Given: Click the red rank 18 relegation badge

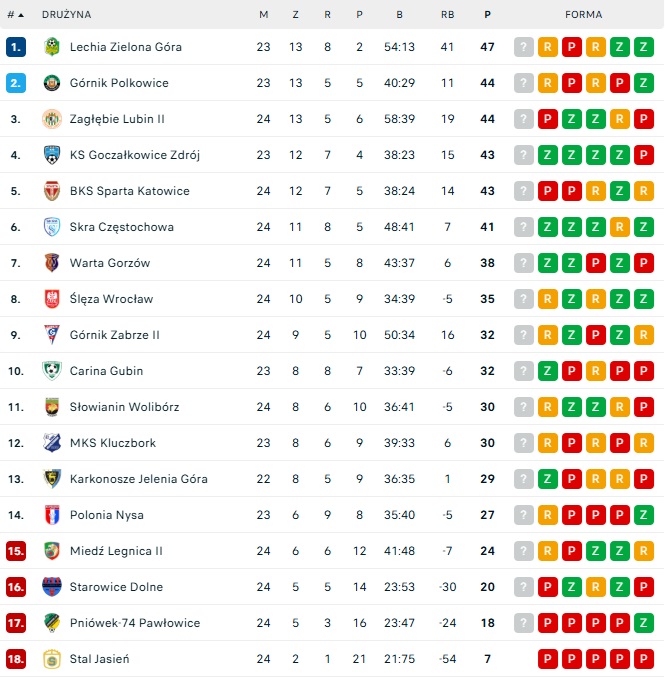Looking at the screenshot, I should pyautogui.click(x=15, y=659).
